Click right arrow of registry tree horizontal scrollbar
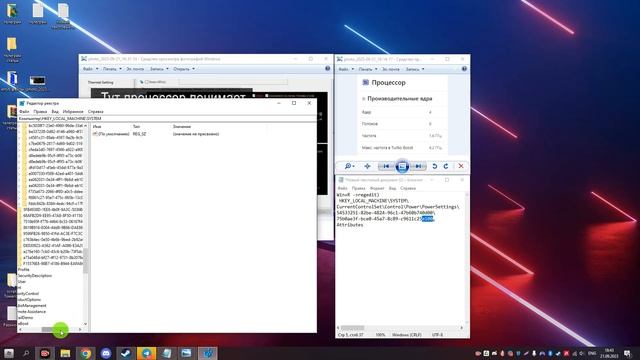The image size is (640, 360). [x=80, y=329]
